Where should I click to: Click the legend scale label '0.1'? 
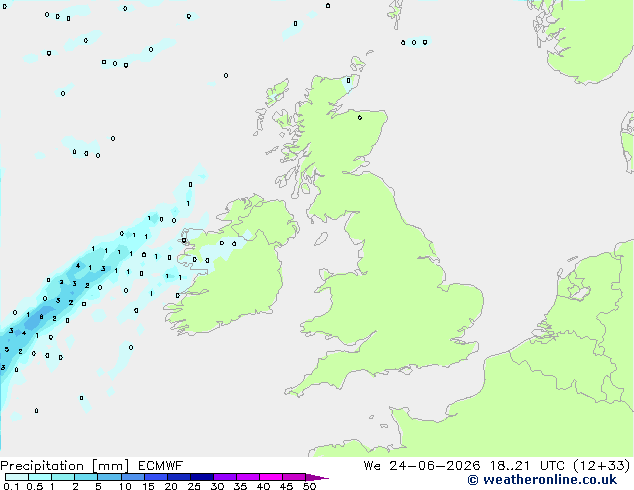click(11, 486)
